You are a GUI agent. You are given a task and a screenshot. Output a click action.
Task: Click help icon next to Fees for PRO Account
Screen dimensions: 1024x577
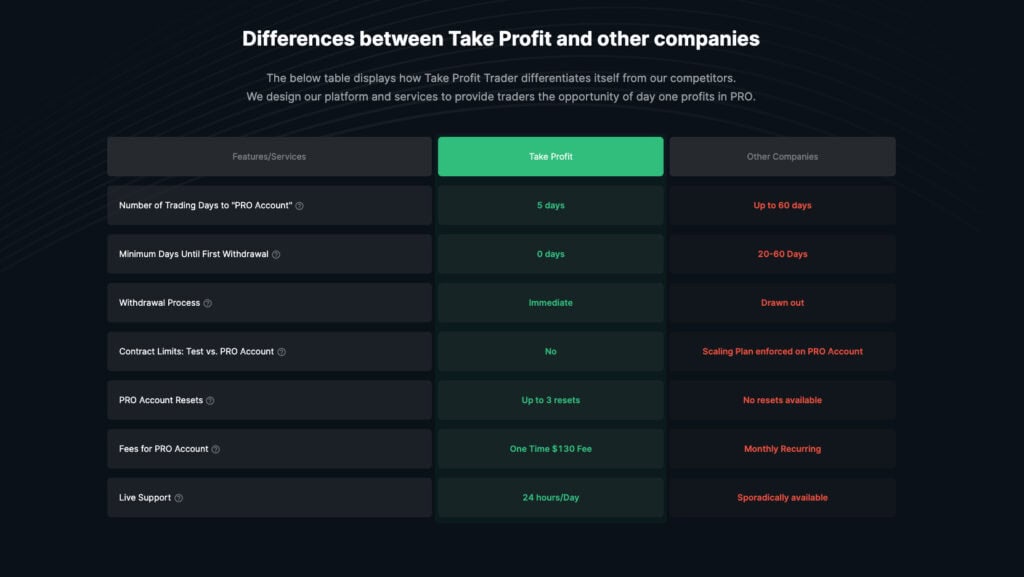coord(216,450)
